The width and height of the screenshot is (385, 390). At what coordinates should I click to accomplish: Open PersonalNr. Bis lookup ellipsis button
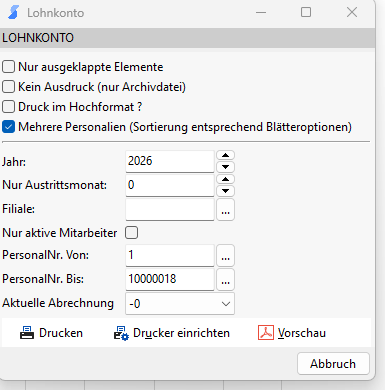click(226, 279)
